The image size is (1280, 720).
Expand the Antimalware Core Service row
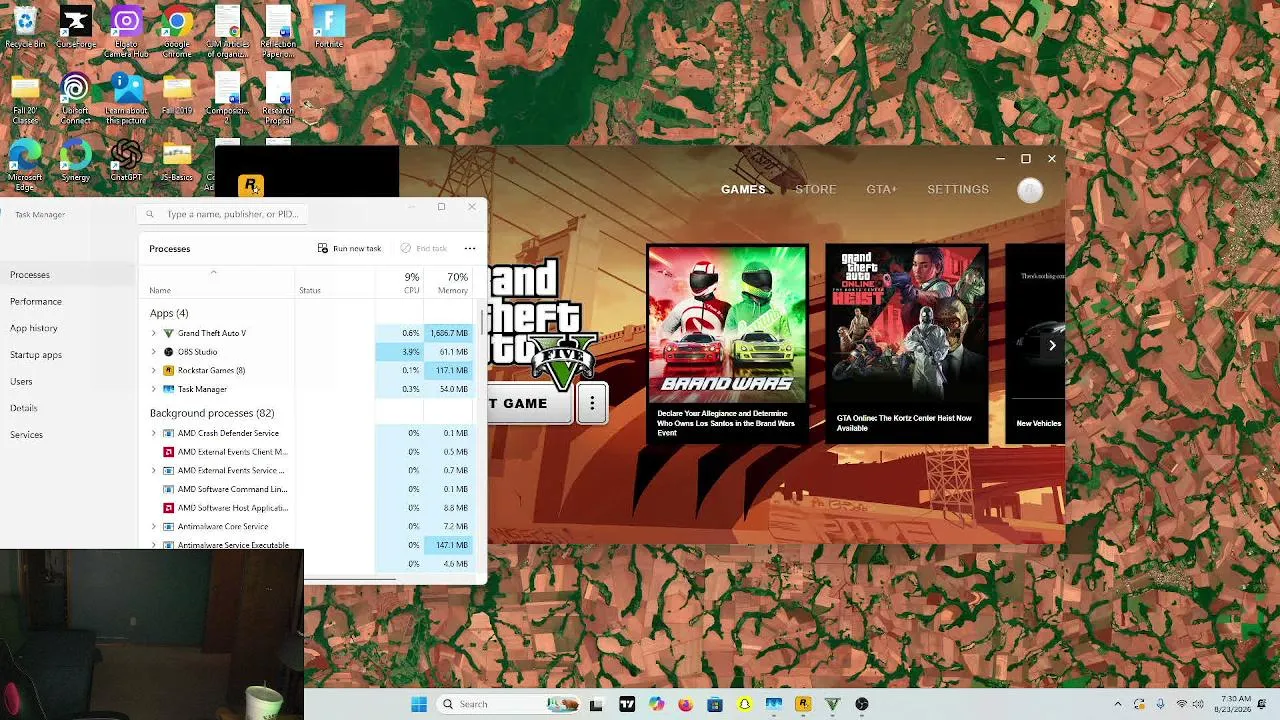coord(154,526)
